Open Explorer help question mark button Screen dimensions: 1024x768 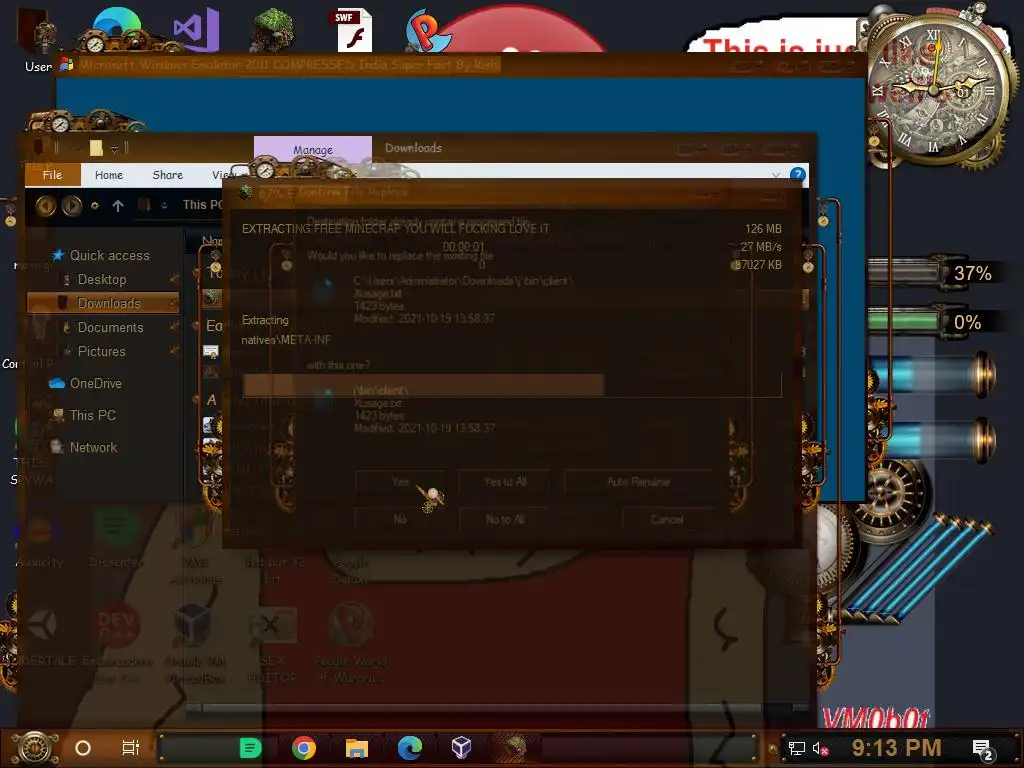797,174
